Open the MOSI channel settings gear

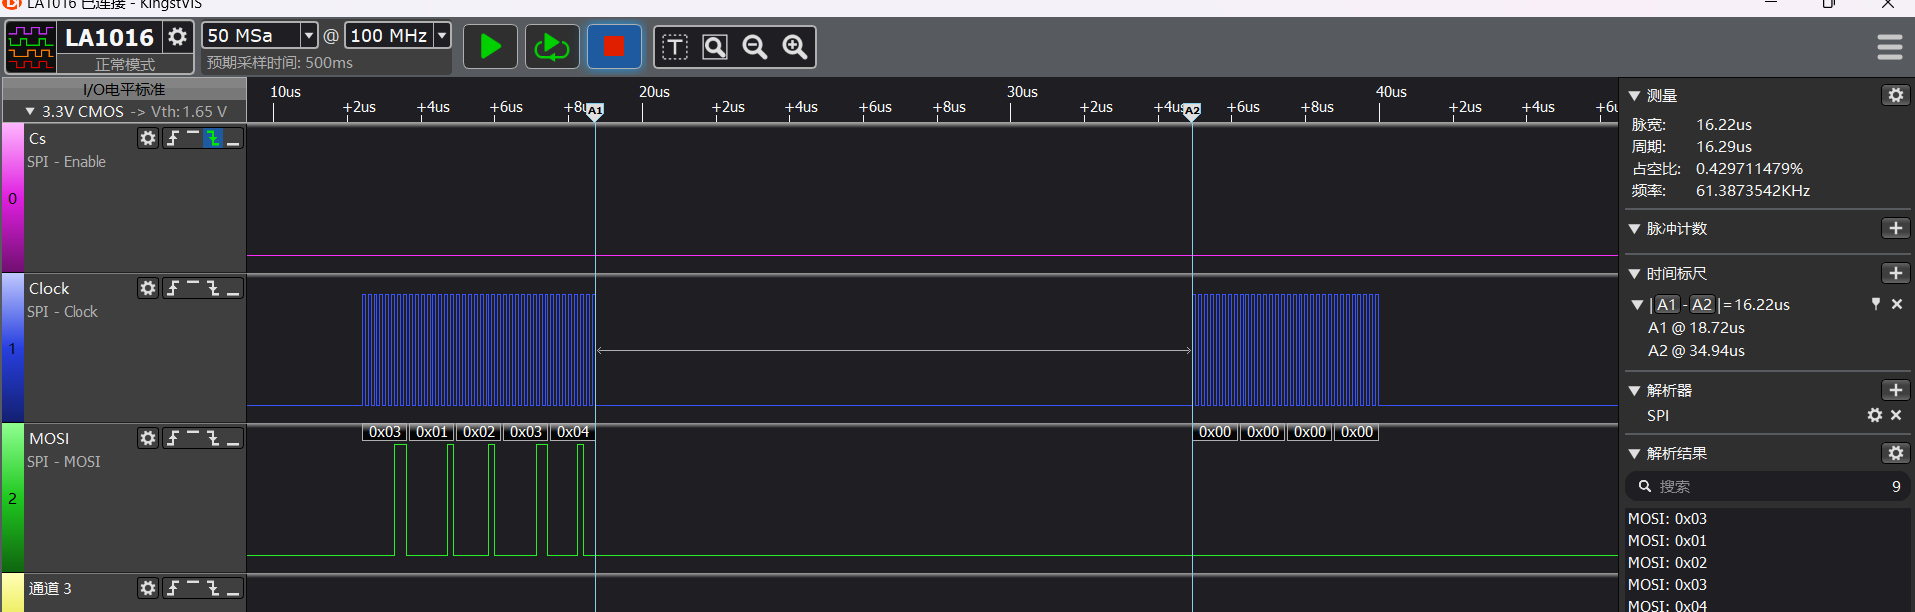coord(148,438)
